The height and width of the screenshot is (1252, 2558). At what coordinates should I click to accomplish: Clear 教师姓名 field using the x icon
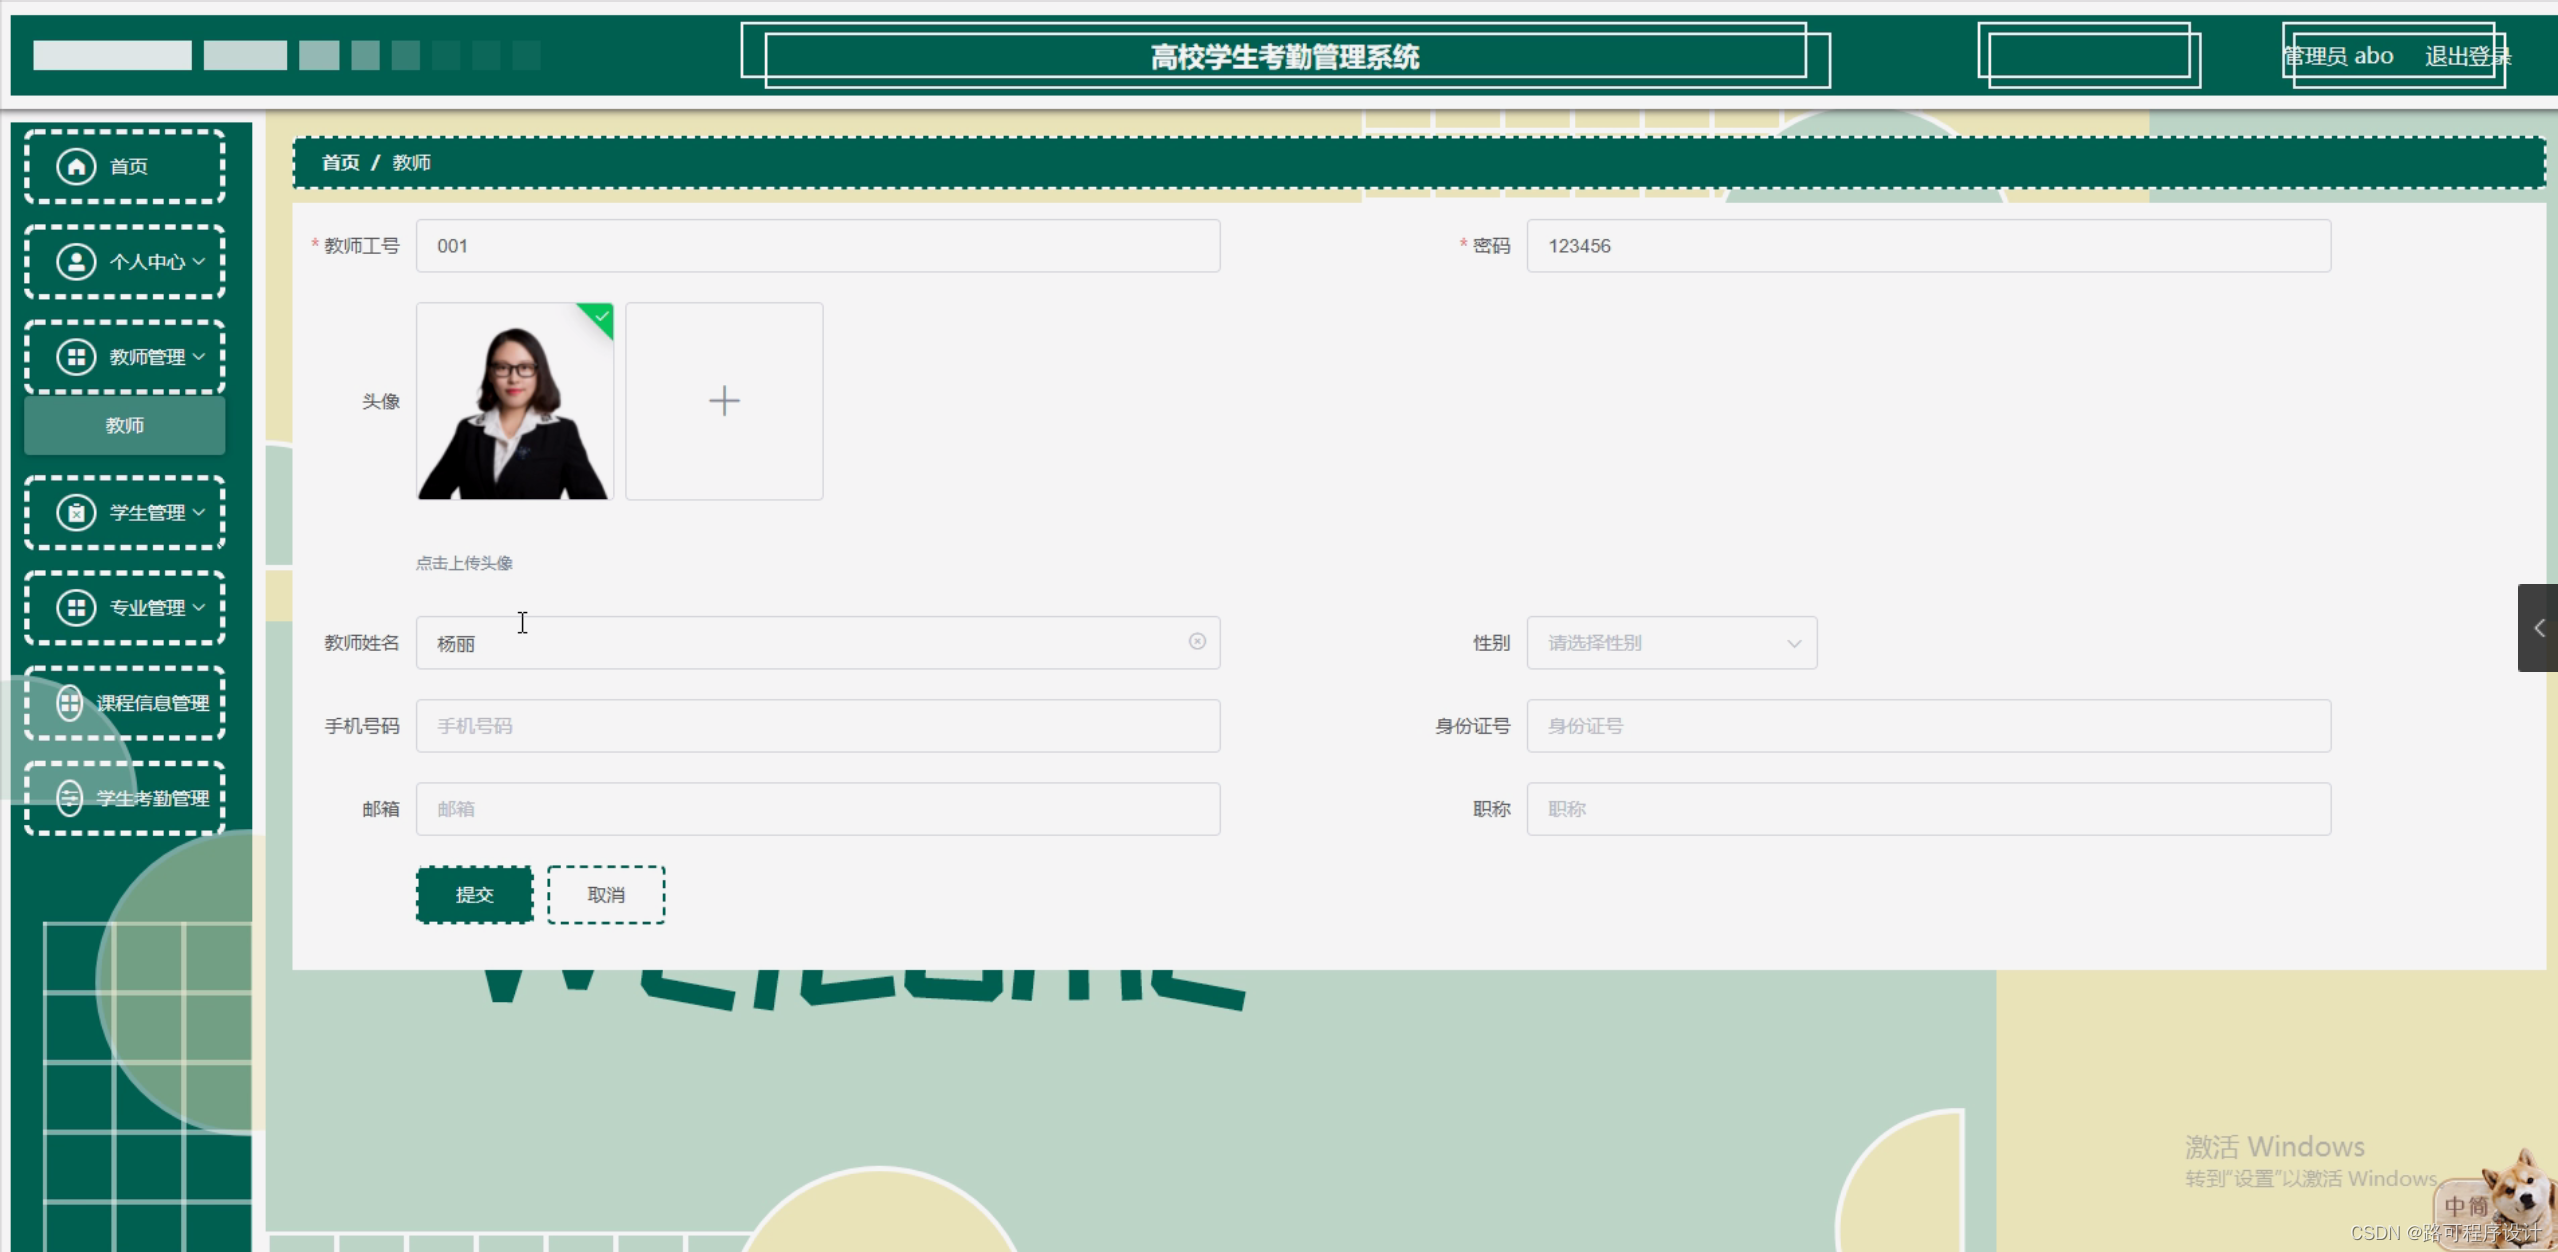tap(1197, 642)
